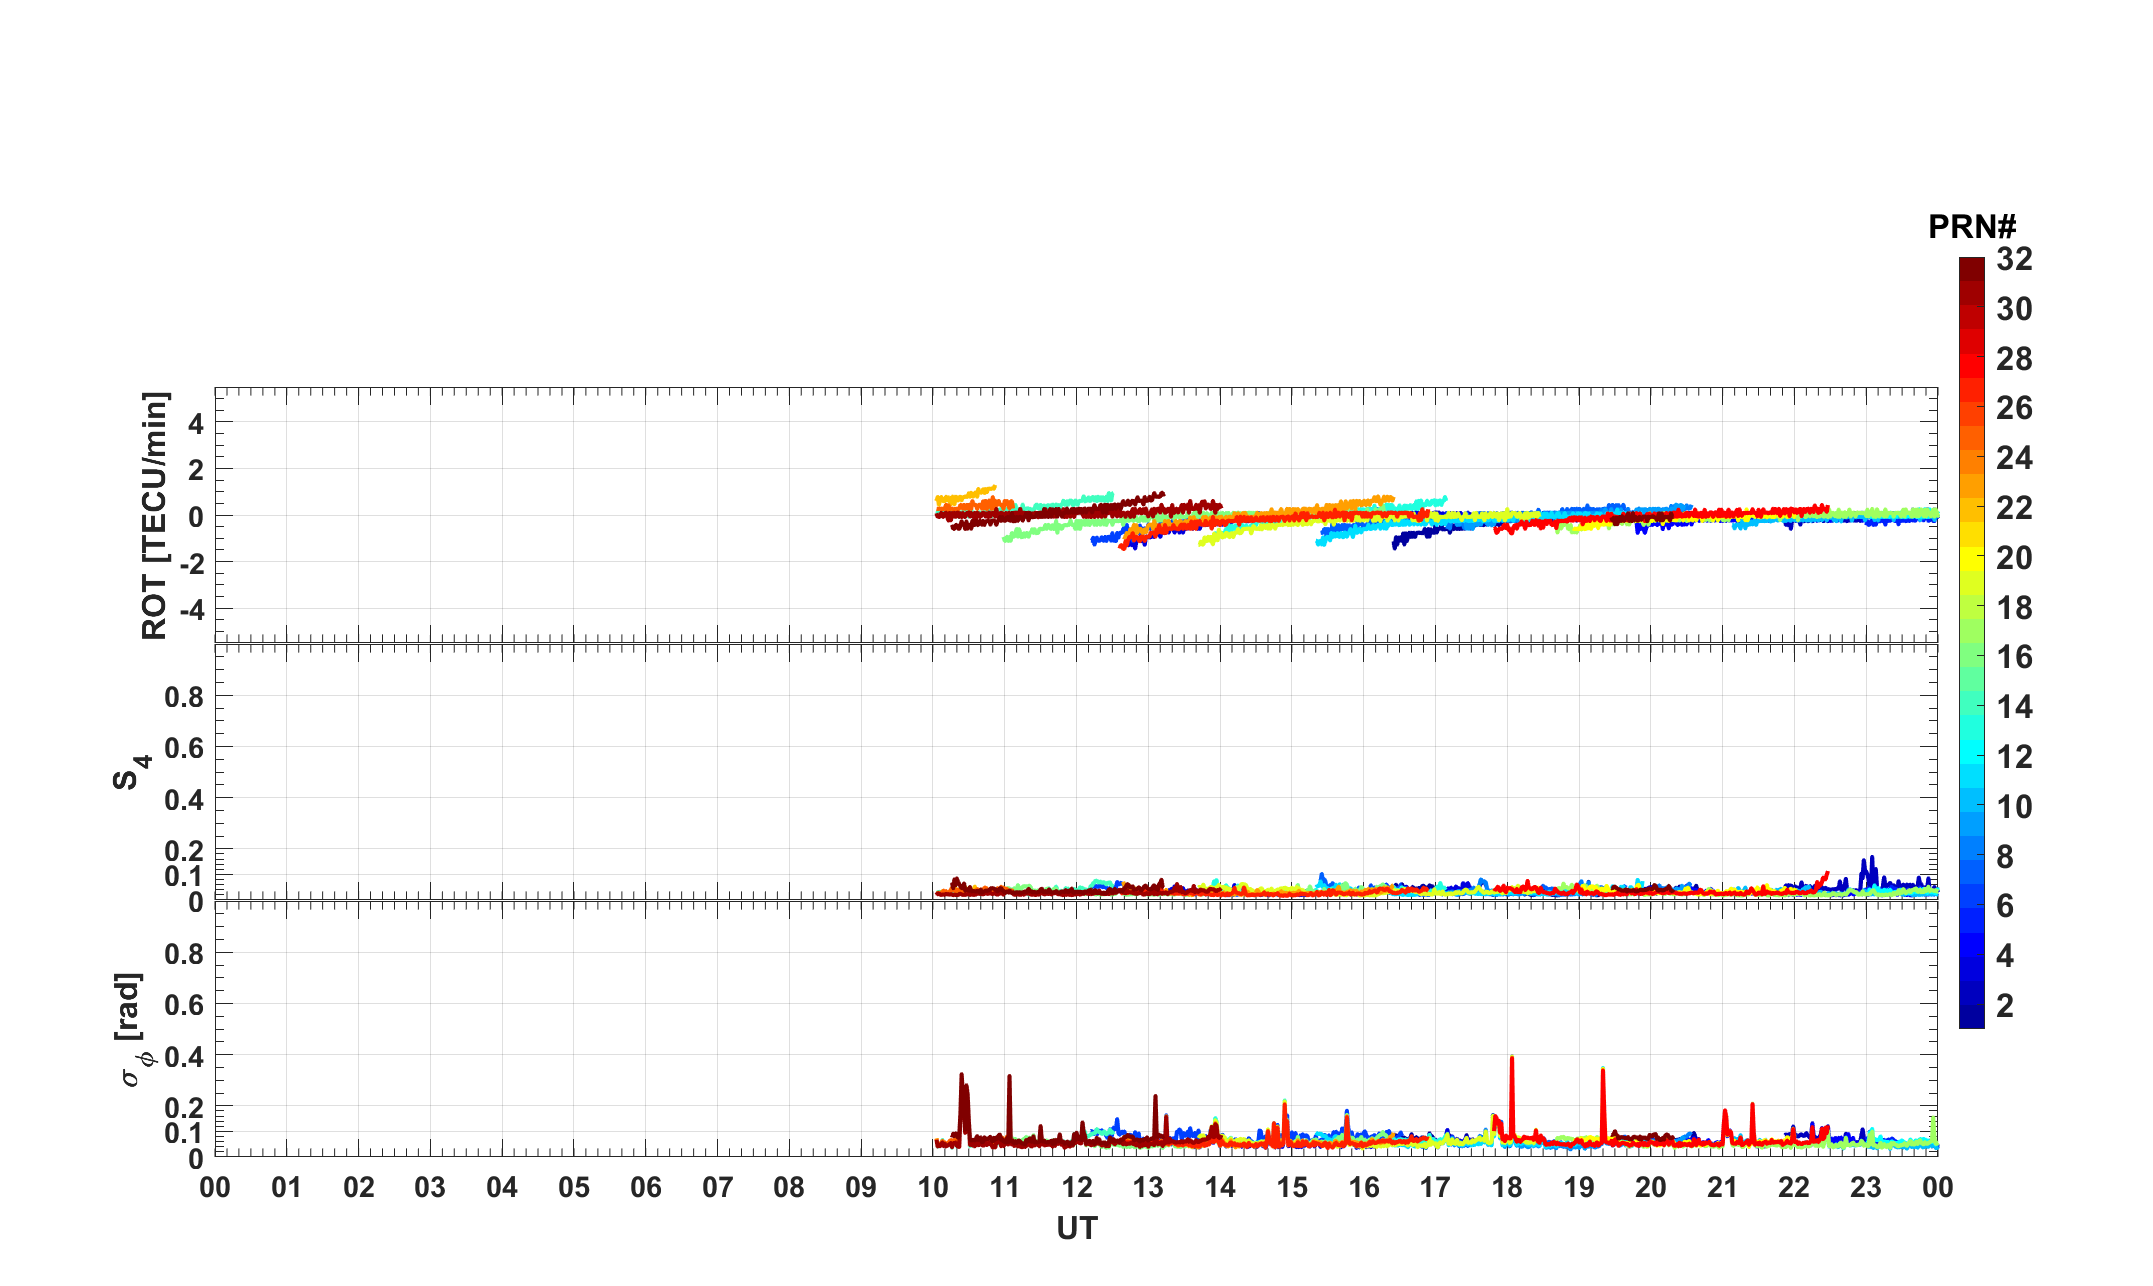Click the 18 hour tick label
The image size is (2153, 1286).
1507,1188
